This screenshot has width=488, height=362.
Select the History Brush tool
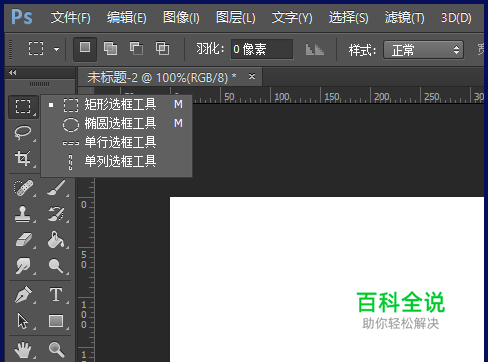[56, 214]
